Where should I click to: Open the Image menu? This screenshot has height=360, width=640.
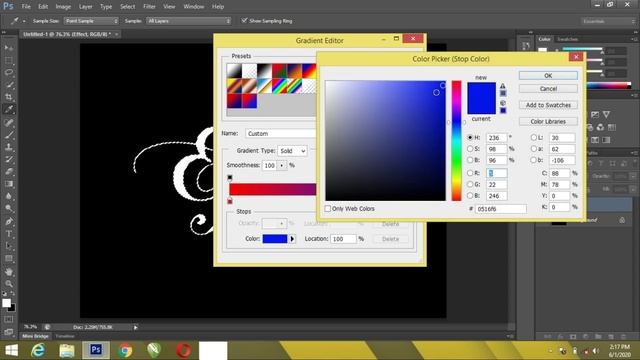coord(63,7)
